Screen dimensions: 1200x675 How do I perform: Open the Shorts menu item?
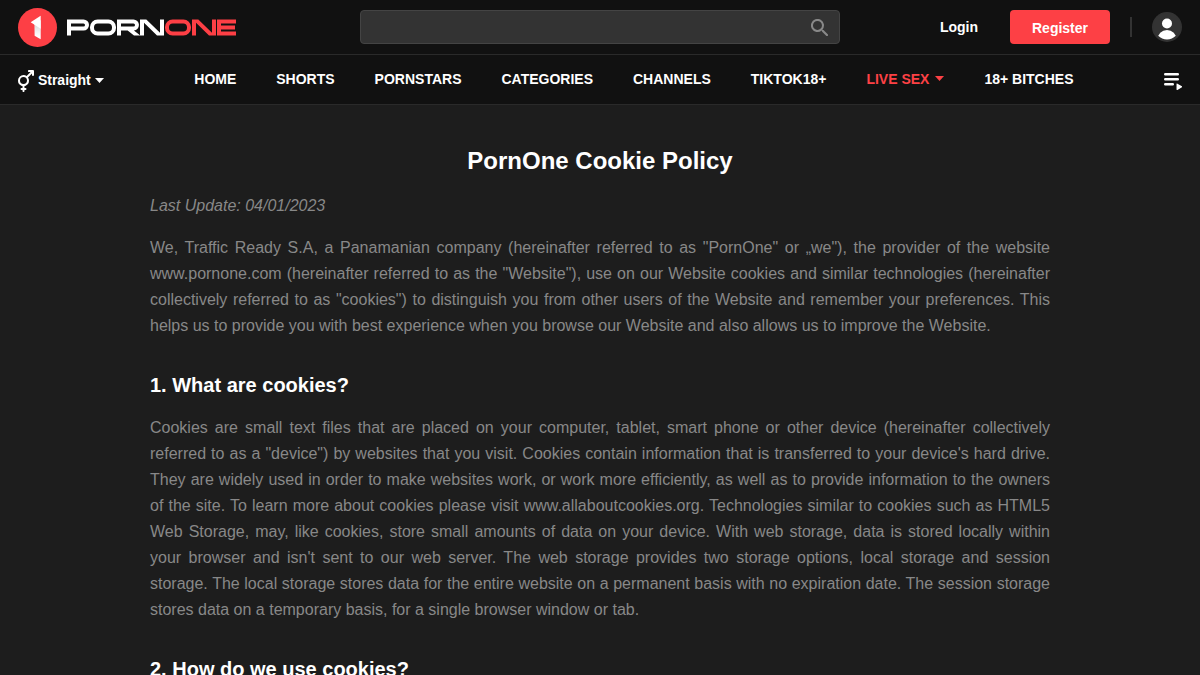(x=305, y=79)
